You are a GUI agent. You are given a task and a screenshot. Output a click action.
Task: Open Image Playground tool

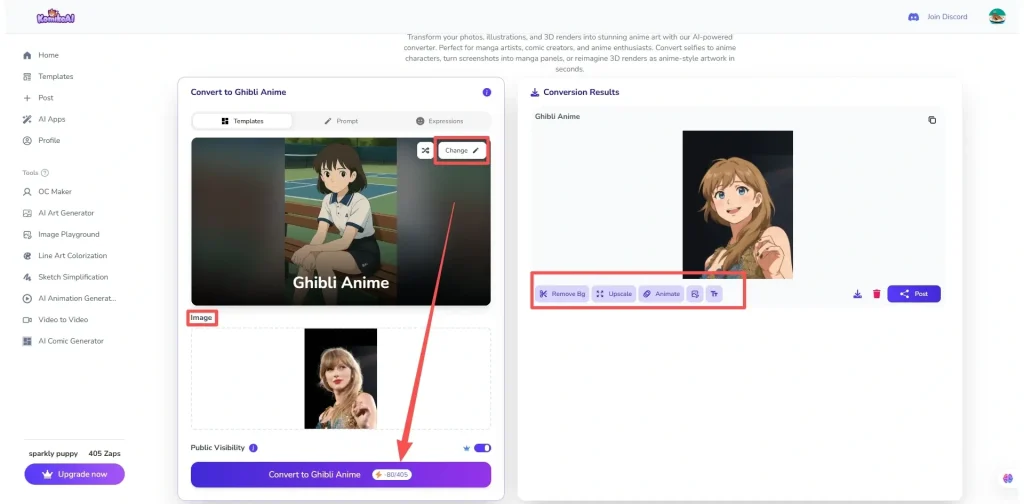(61, 234)
